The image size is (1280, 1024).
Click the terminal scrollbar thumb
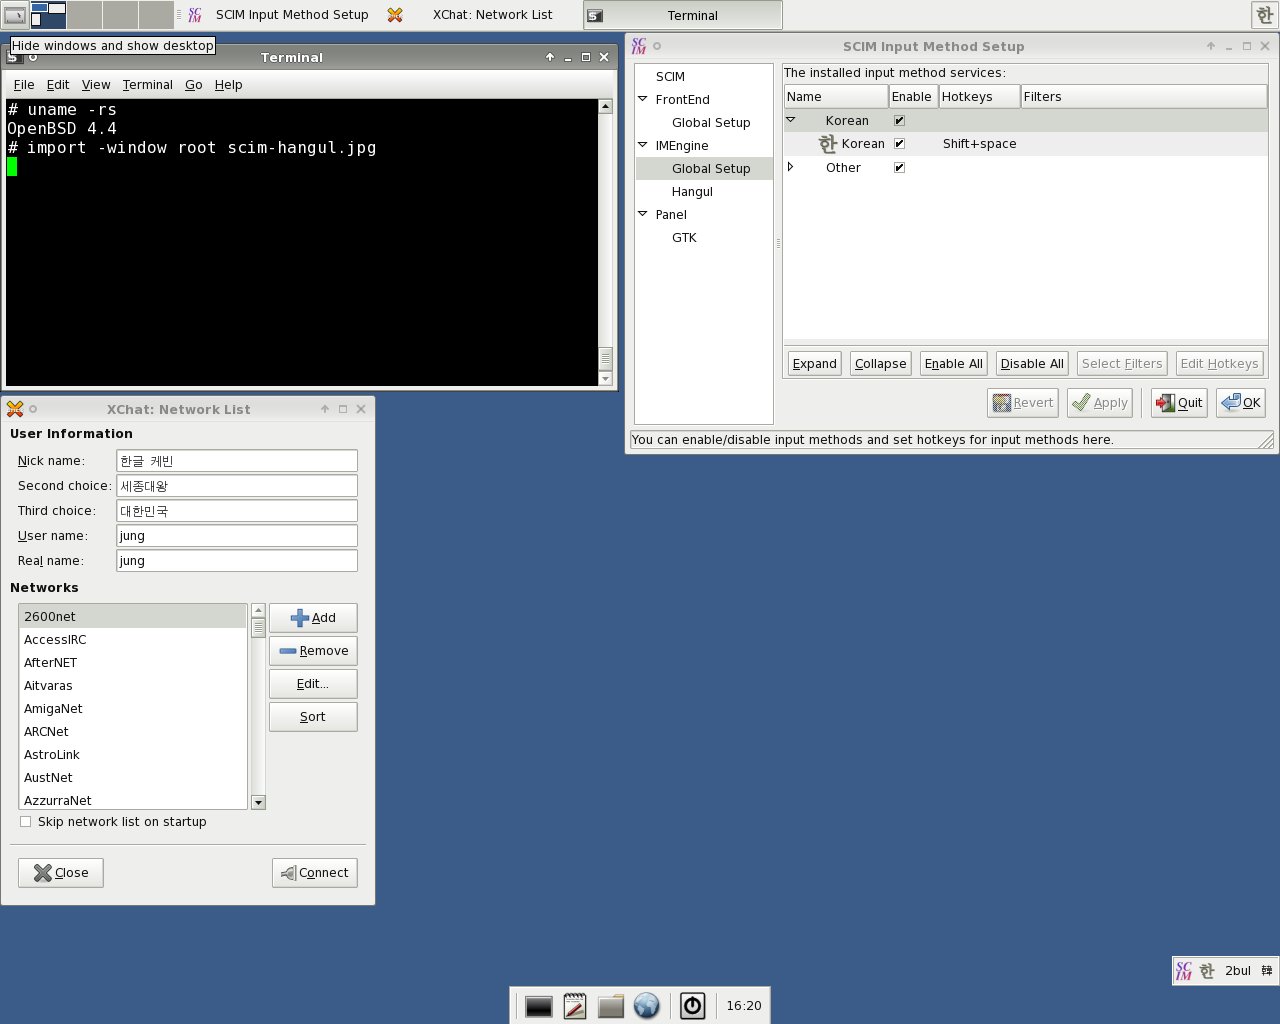(x=605, y=358)
